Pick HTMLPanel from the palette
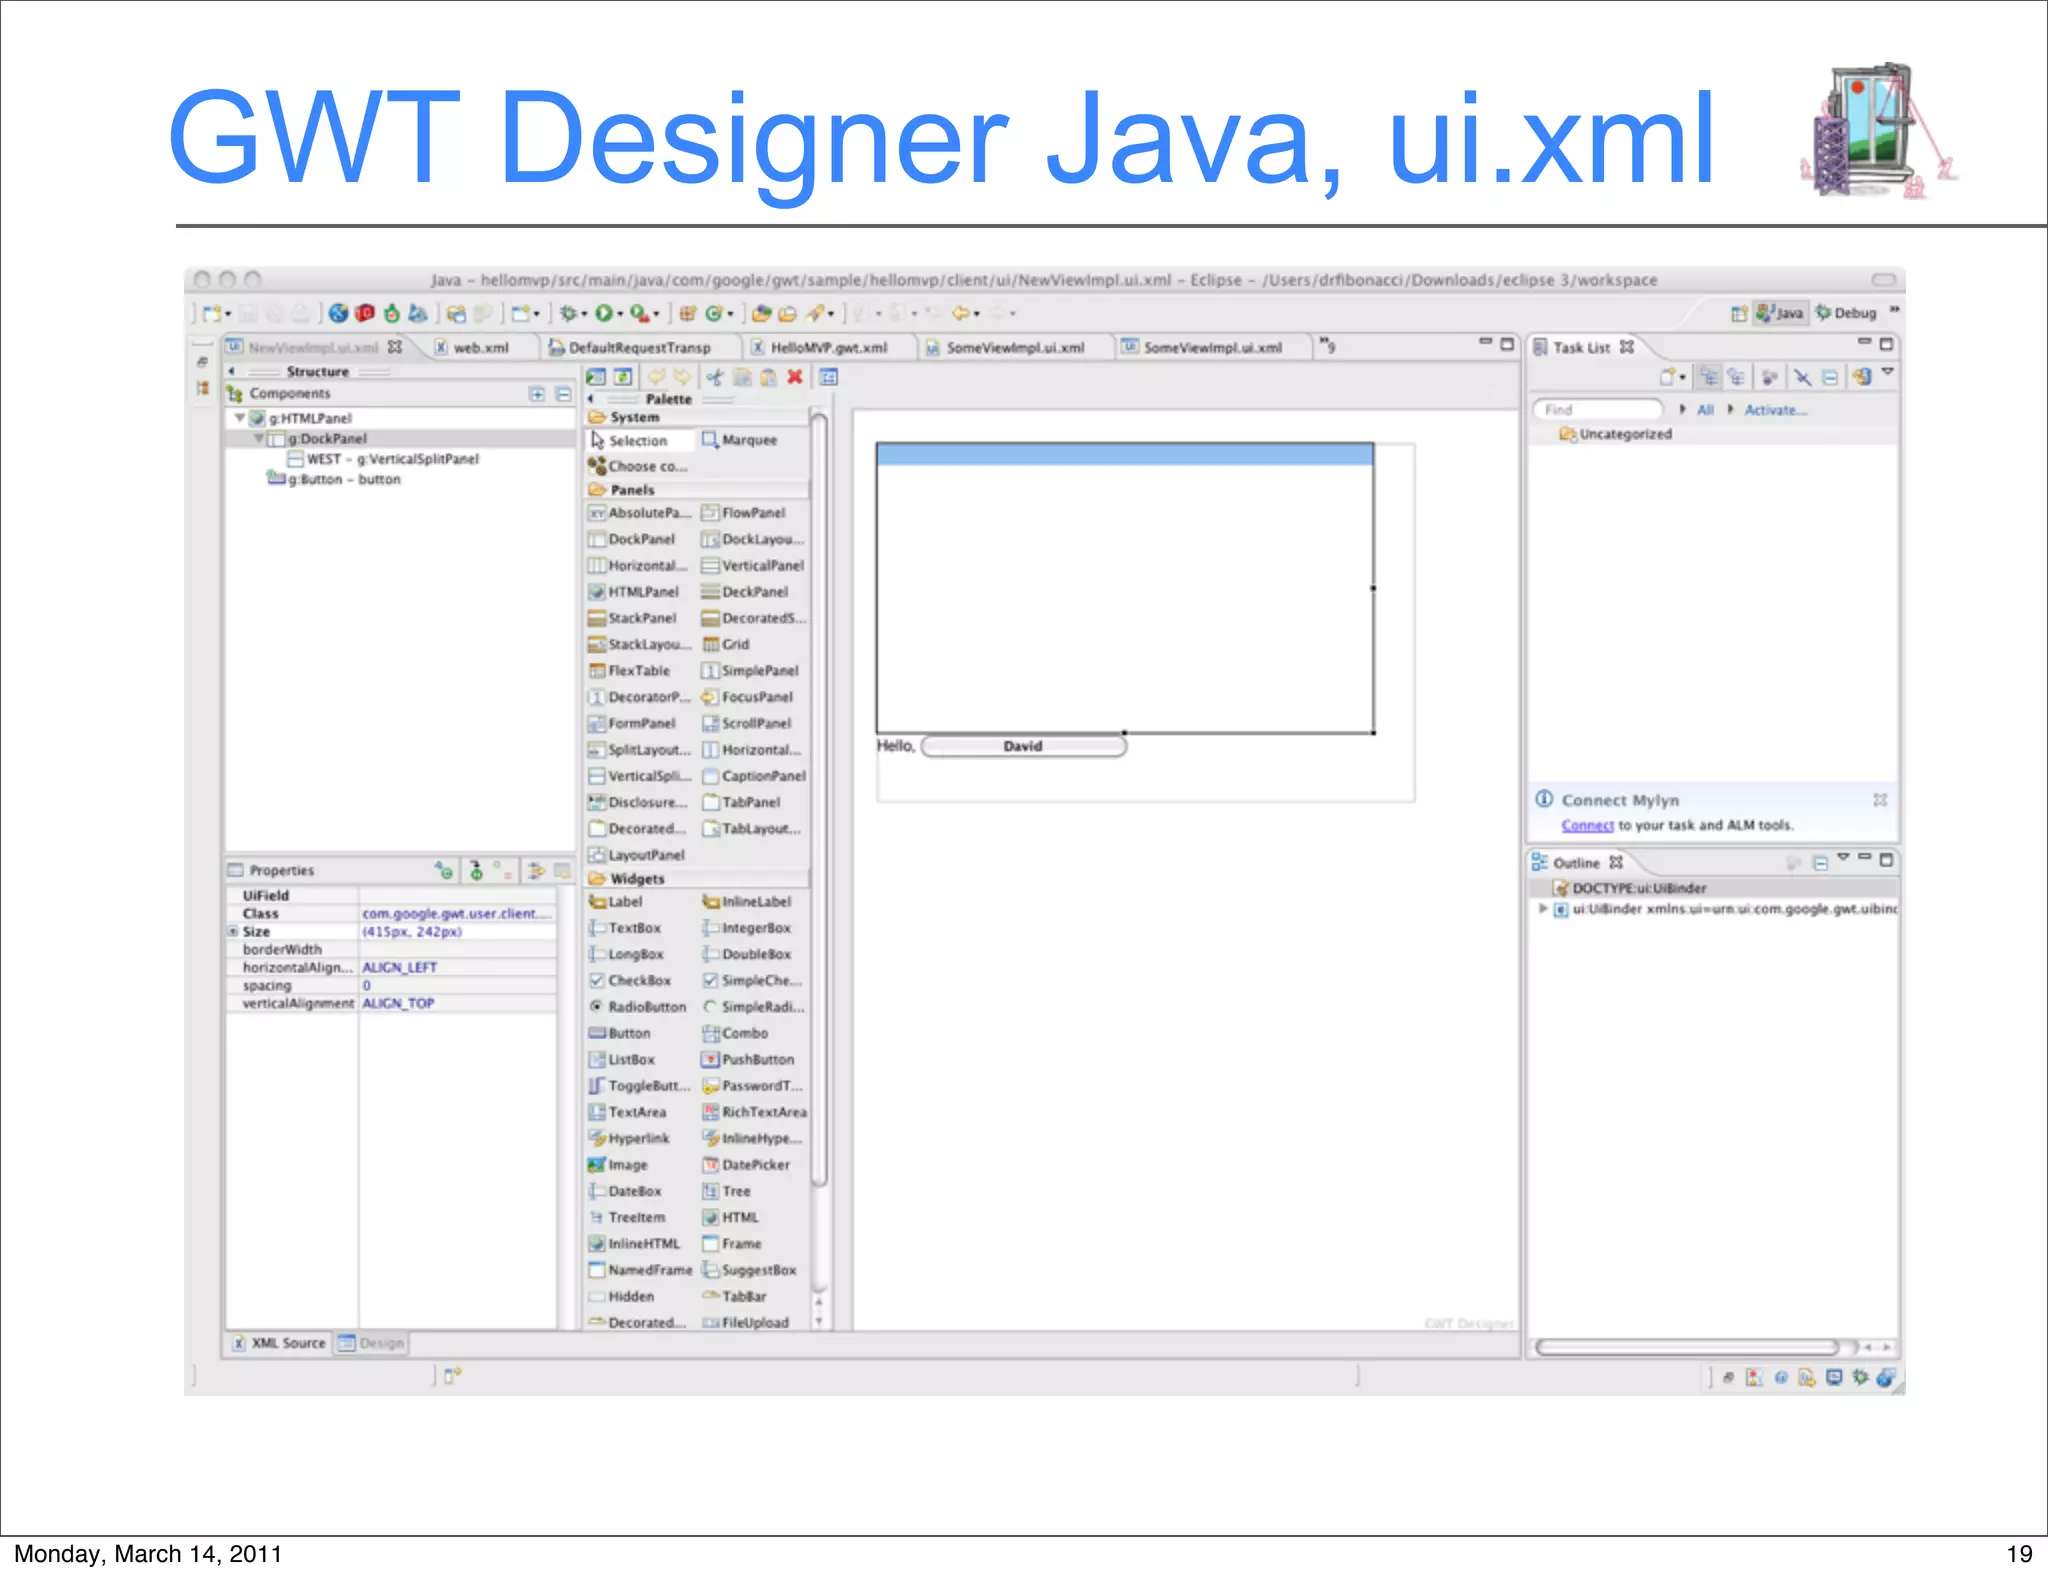Screen dimensions: 2048x1576 coord(634,592)
